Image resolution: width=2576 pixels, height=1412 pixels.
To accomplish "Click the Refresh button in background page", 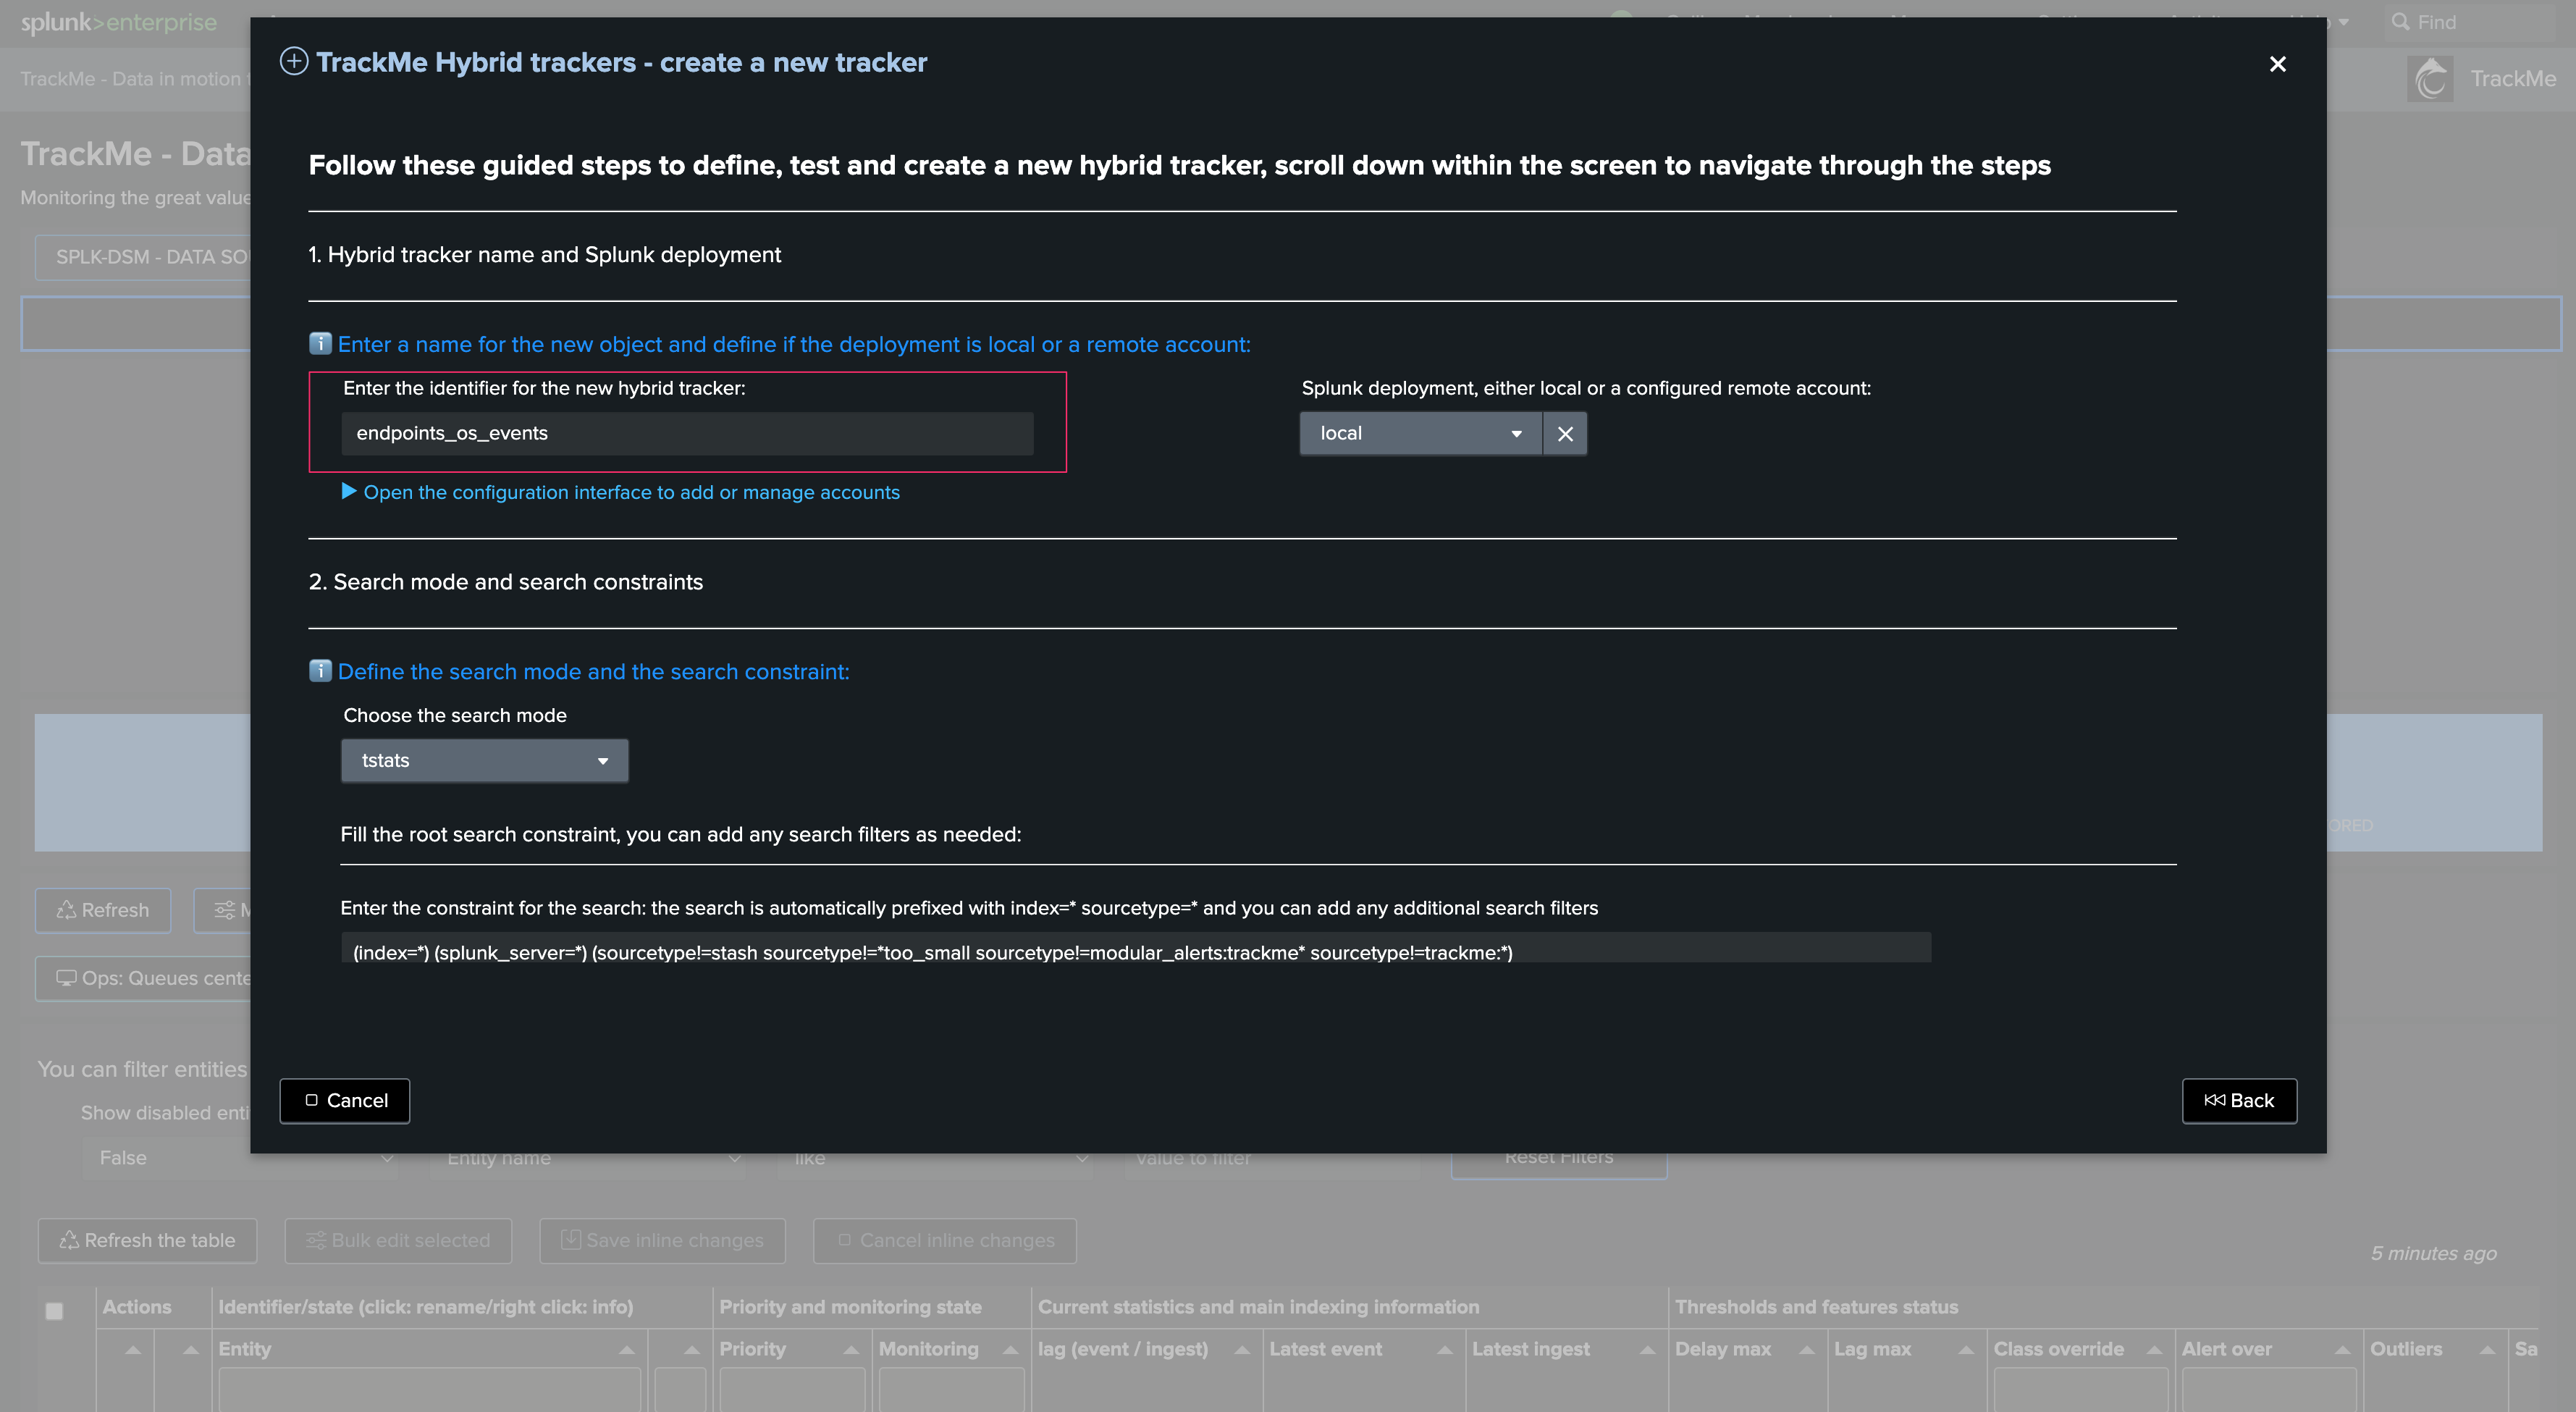I will point(103,910).
